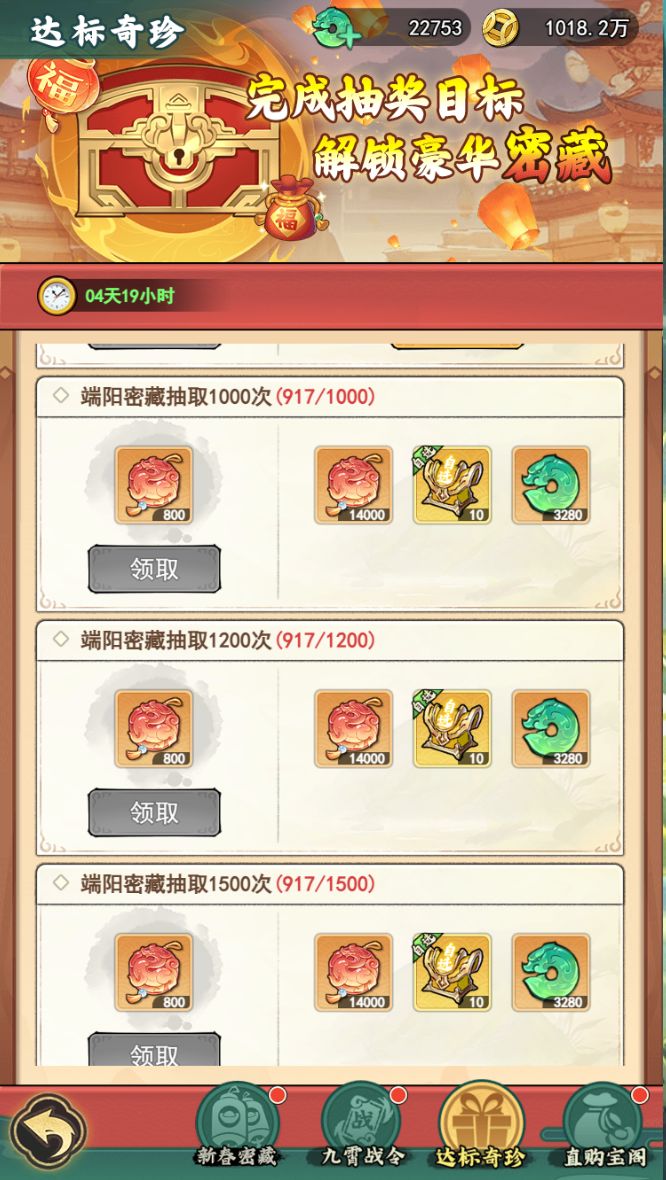Viewport: 666px width, 1180px height.
Task: Claim the 1500次 draw reward via 领取
Action: coord(154,1050)
